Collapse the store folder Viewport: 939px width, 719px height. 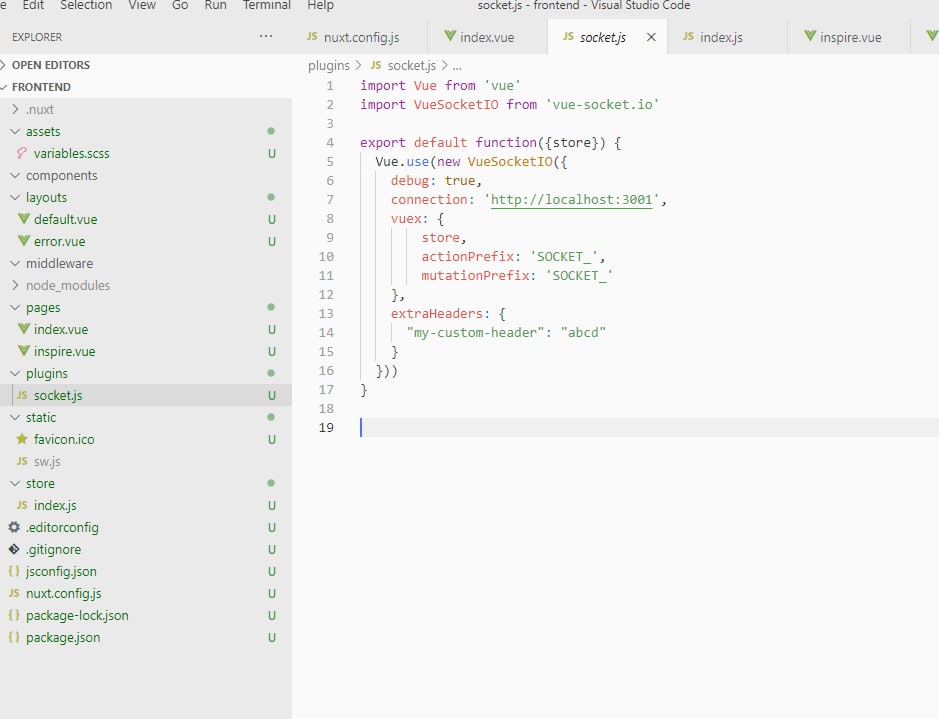tap(16, 483)
